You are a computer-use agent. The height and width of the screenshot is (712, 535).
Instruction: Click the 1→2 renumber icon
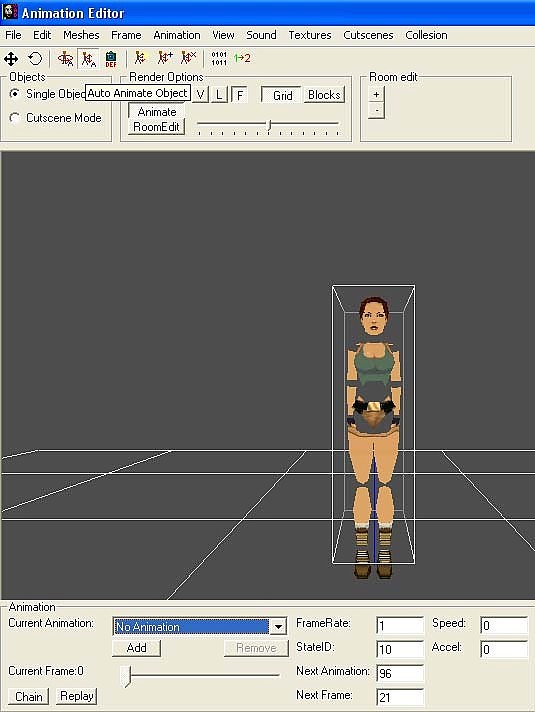coord(242,58)
